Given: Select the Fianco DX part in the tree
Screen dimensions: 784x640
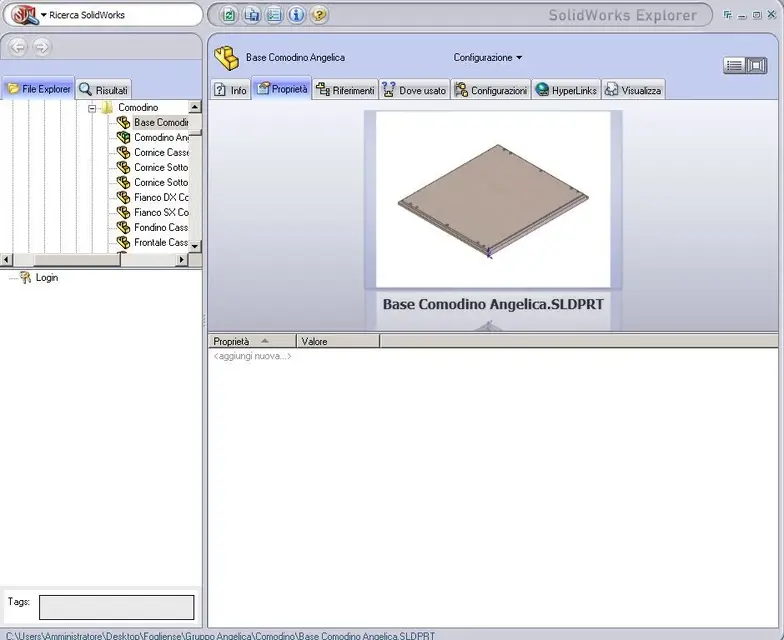Looking at the screenshot, I should tap(161, 198).
